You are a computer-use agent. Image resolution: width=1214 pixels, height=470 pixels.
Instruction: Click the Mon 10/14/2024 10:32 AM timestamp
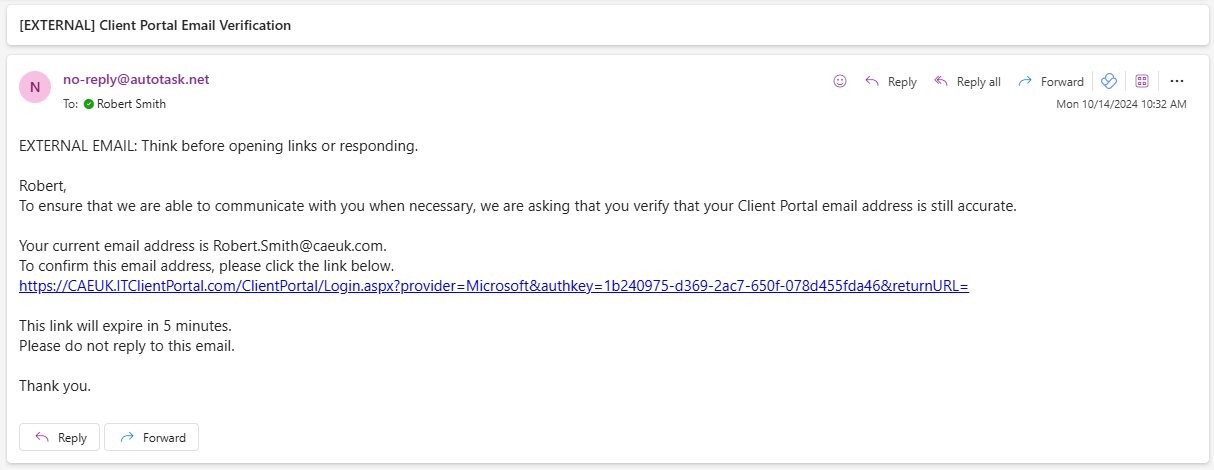[1121, 104]
